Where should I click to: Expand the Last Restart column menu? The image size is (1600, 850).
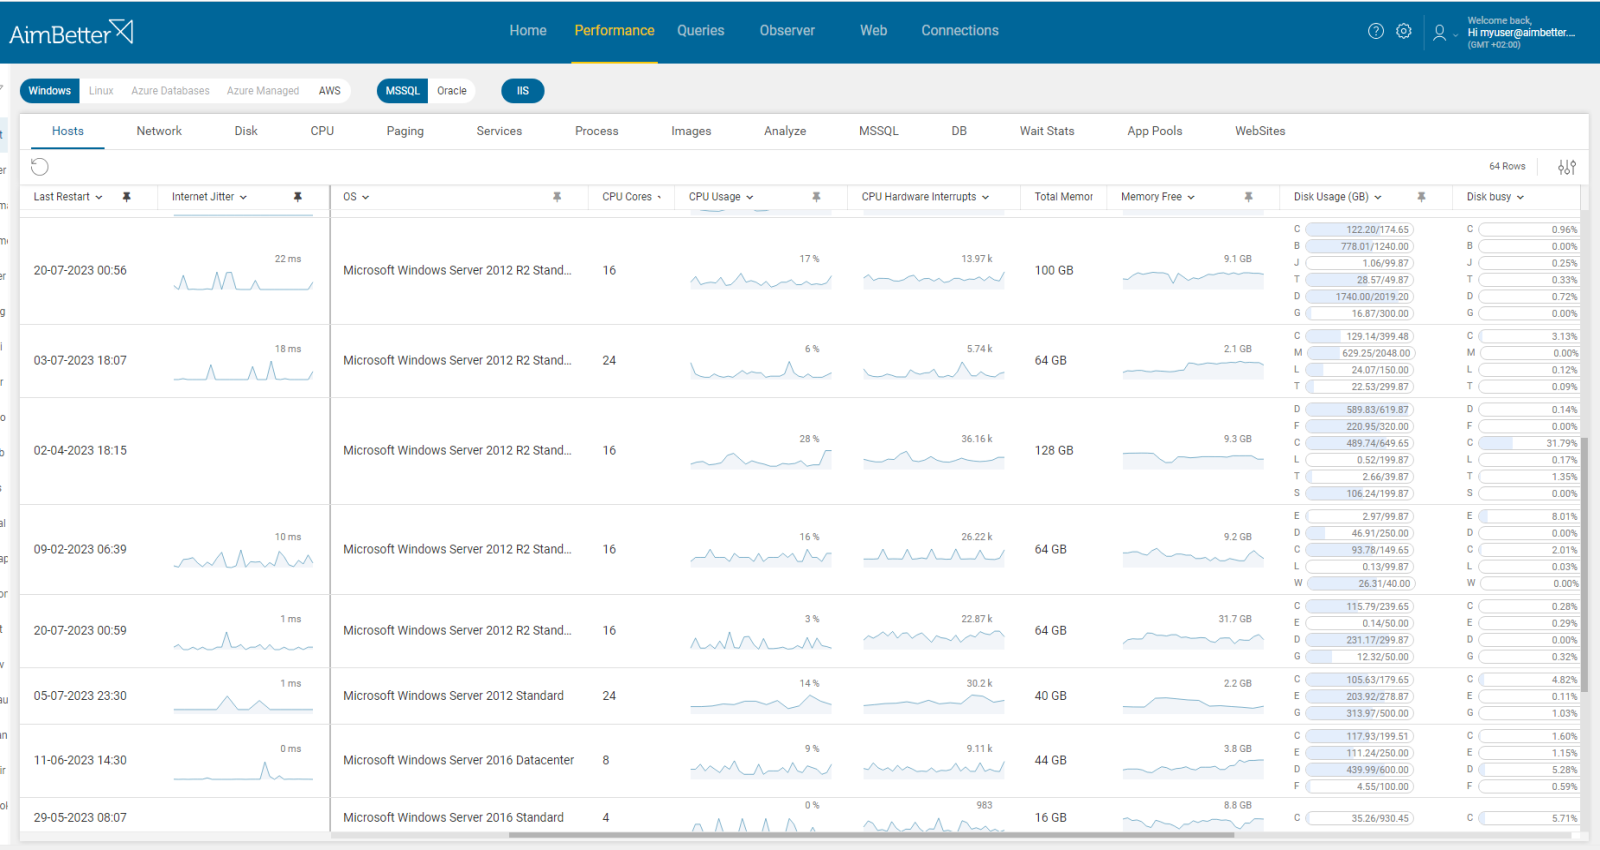(99, 197)
